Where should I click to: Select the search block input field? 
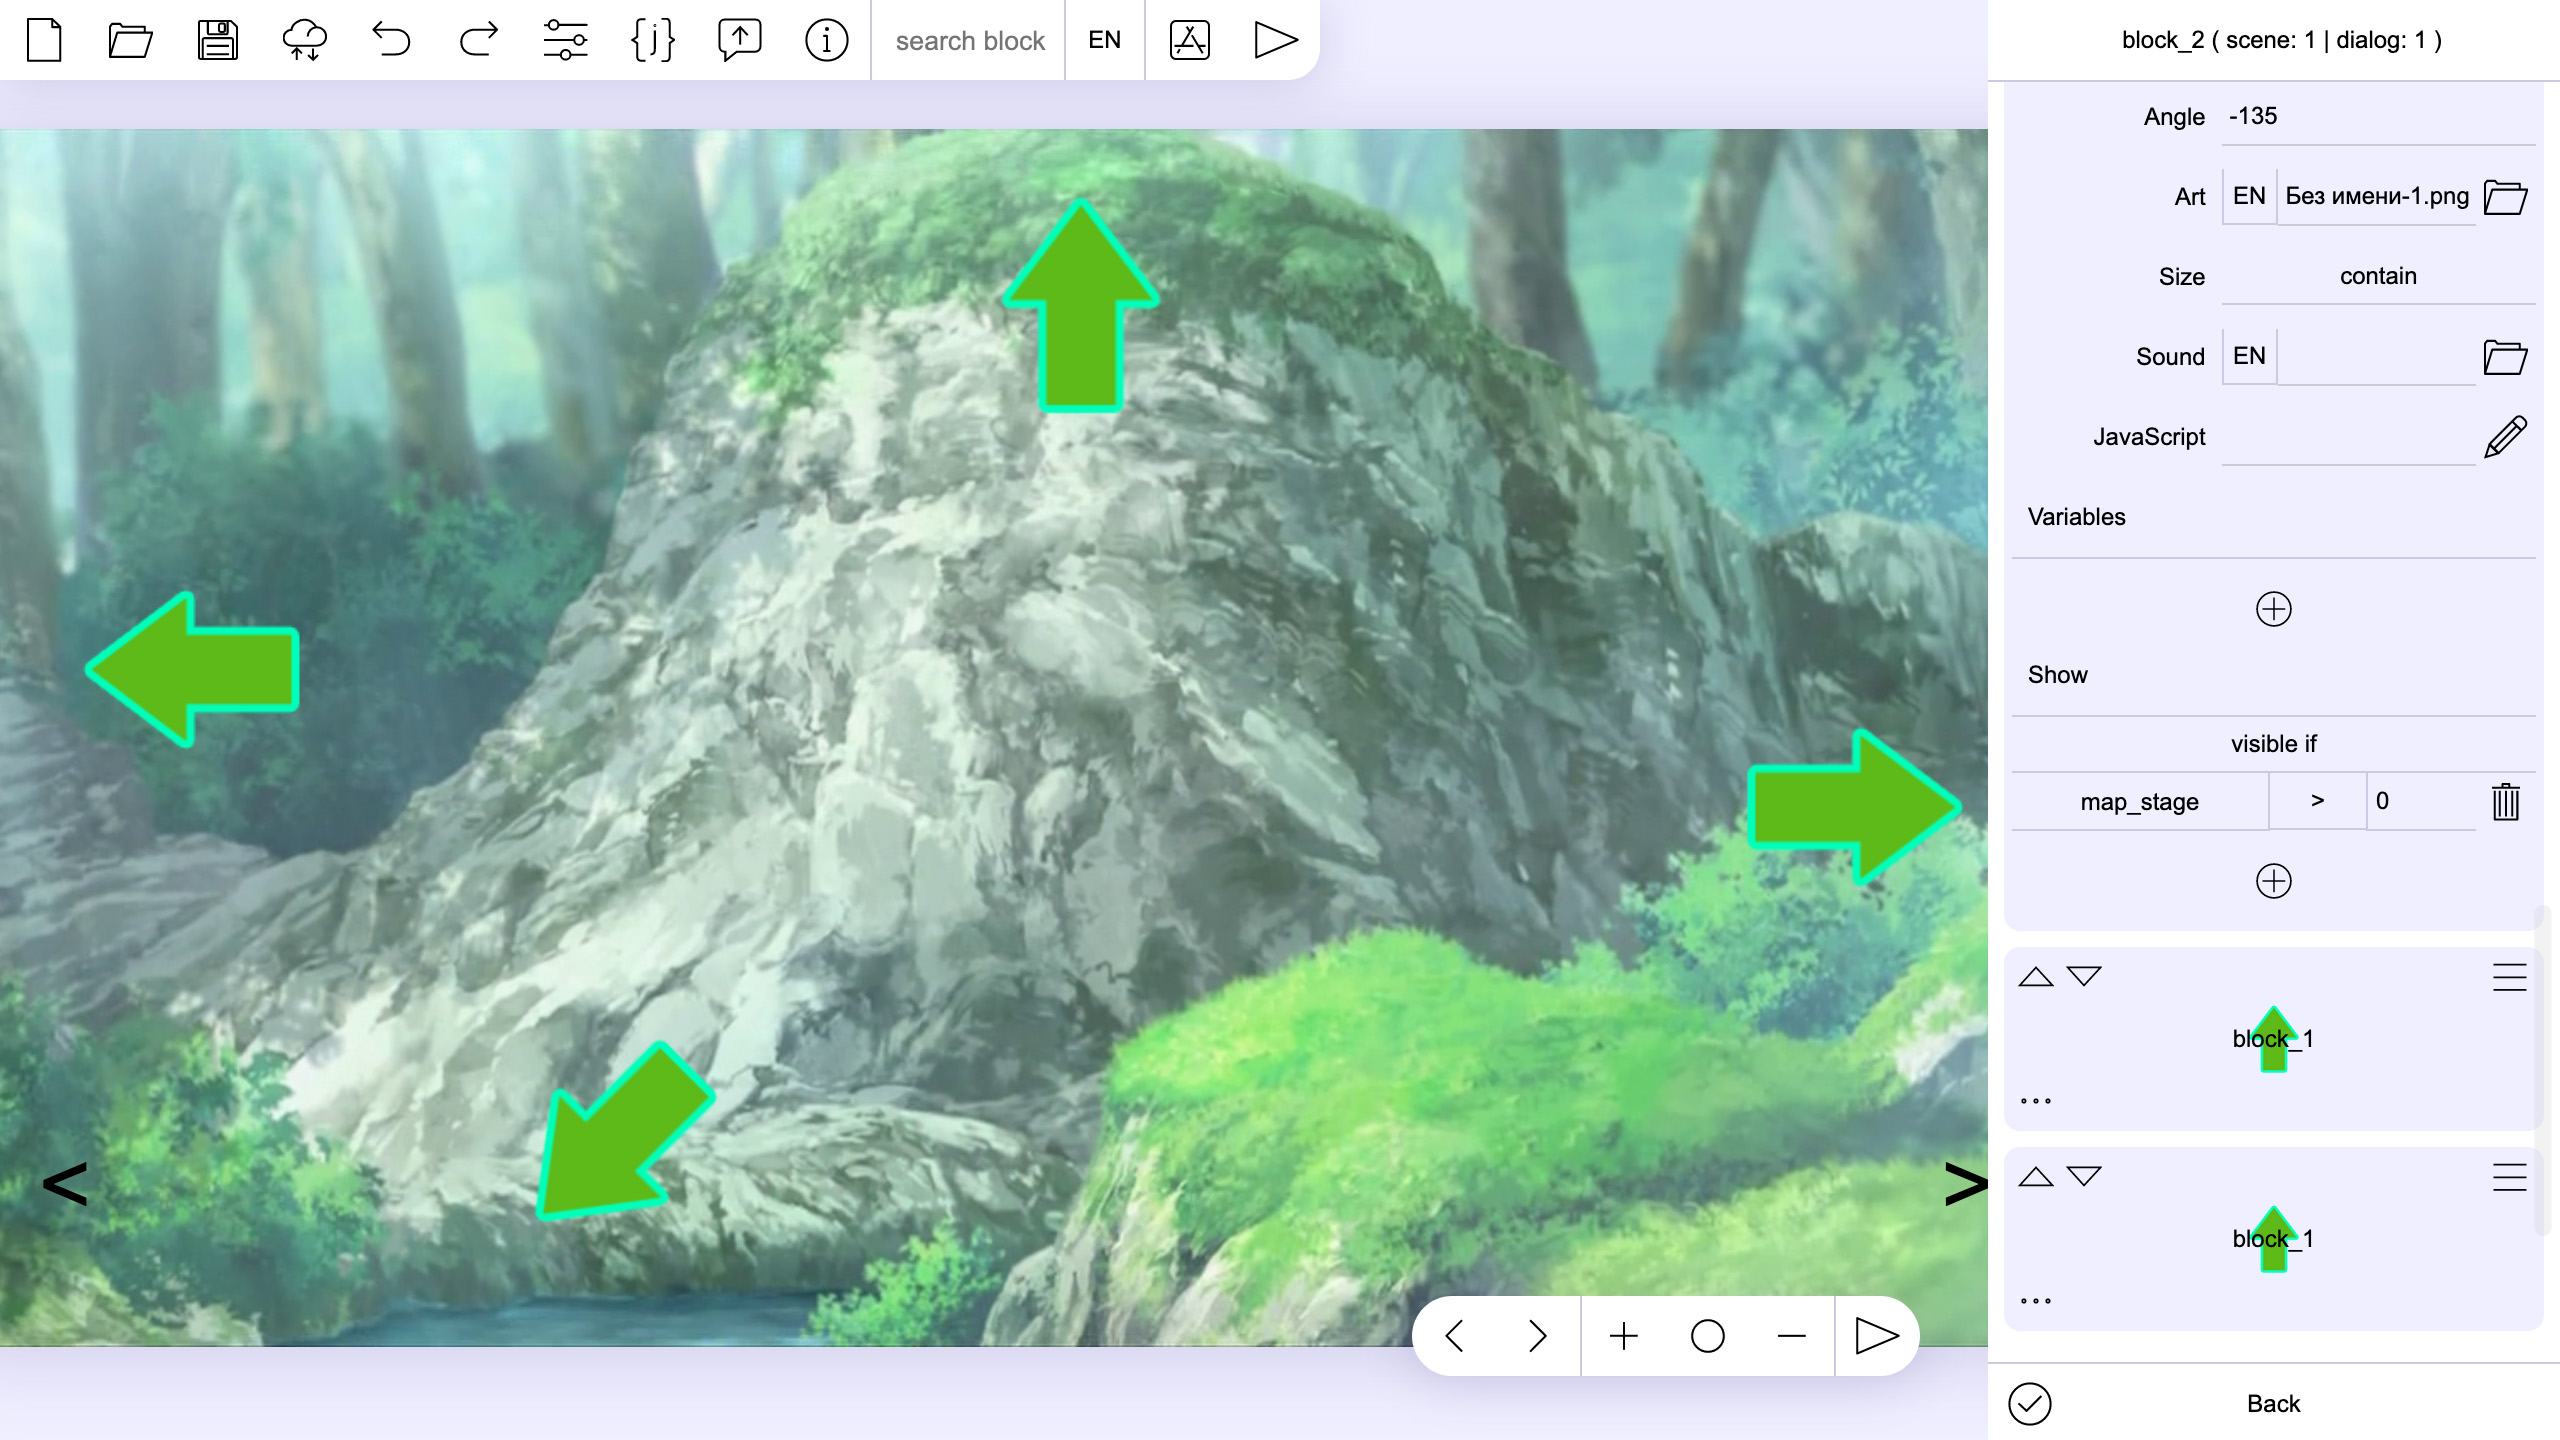pos(969,39)
